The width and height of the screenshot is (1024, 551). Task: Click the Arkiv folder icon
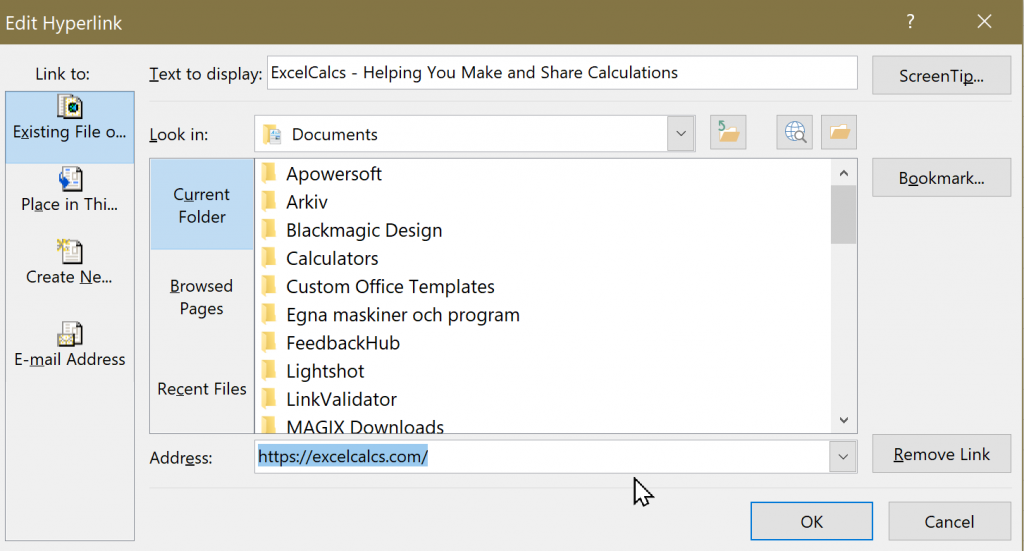[268, 202]
